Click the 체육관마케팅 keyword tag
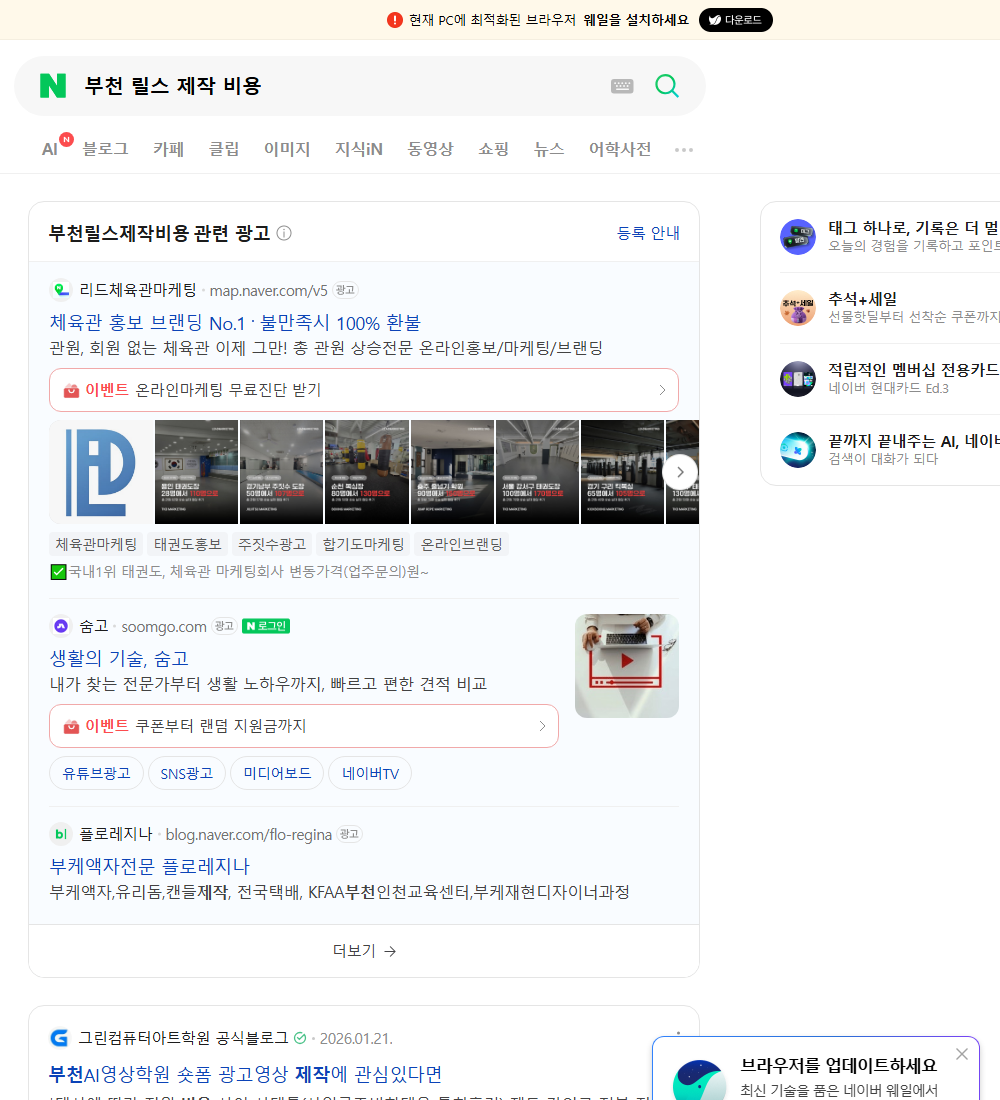The height and width of the screenshot is (1100, 1000). coord(96,544)
